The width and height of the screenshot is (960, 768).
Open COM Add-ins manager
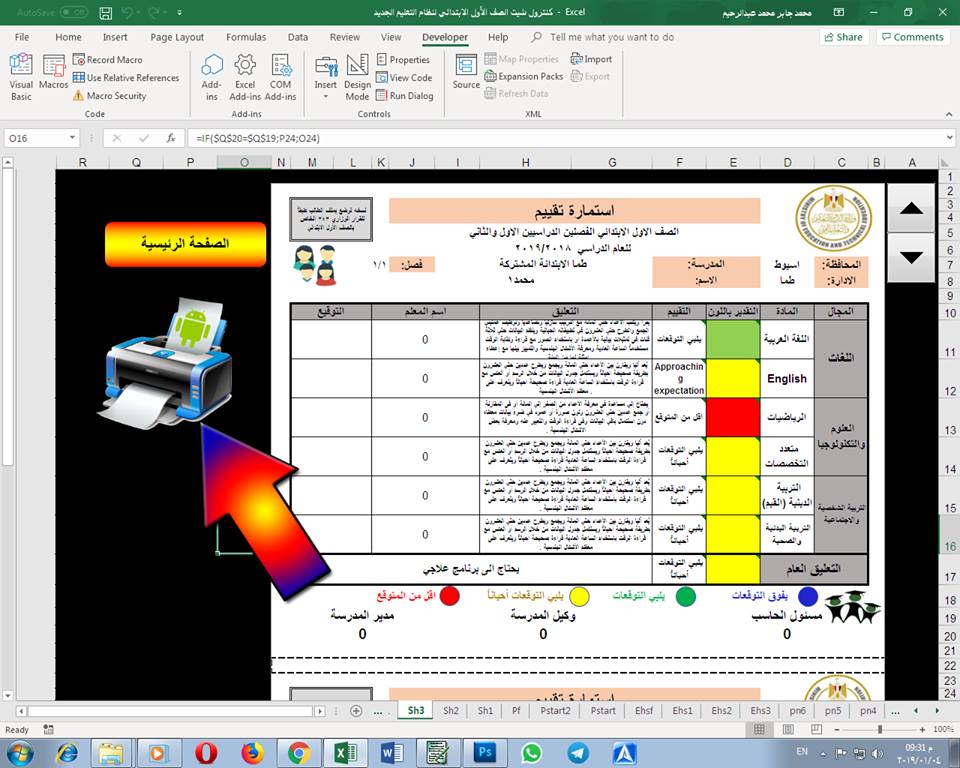point(280,77)
